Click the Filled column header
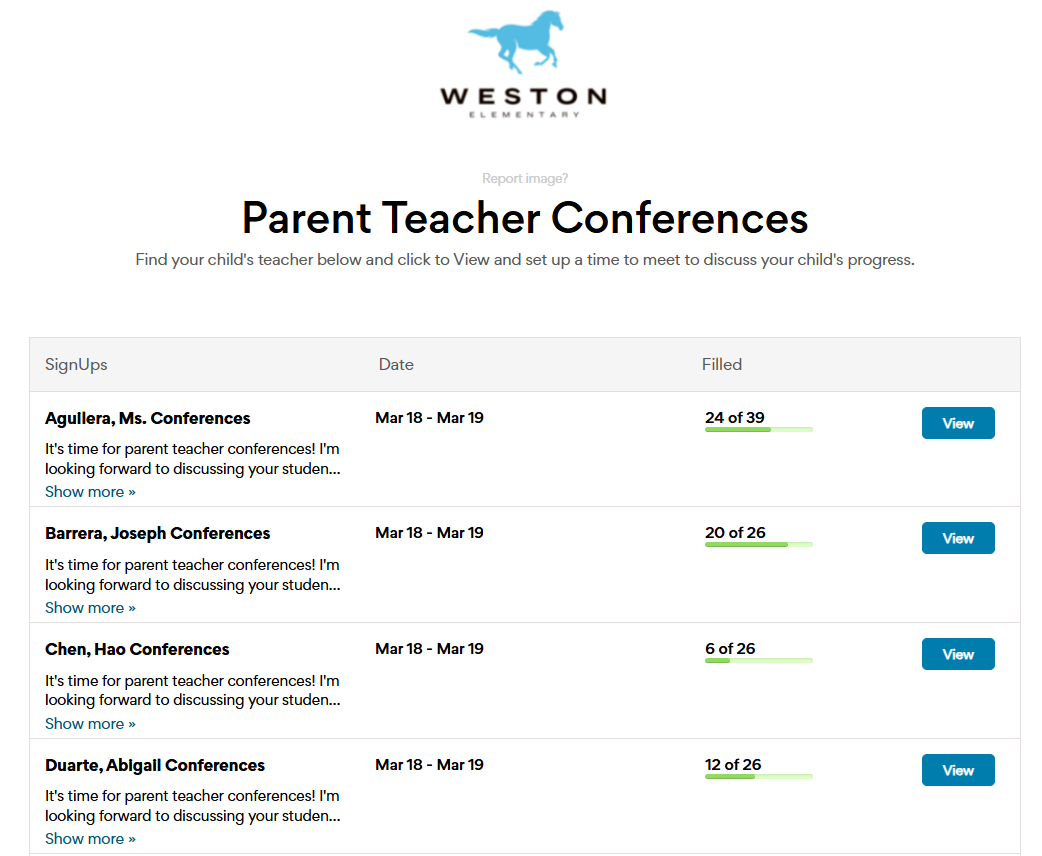The width and height of the screenshot is (1042, 856). pos(722,364)
